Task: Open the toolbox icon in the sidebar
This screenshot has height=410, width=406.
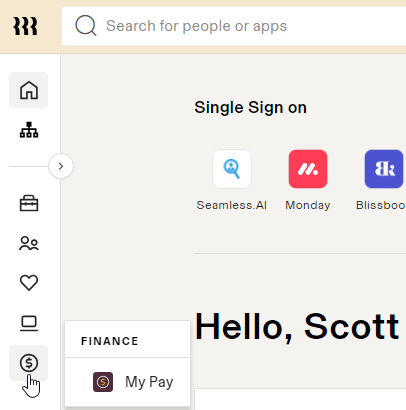Action: coord(29,203)
